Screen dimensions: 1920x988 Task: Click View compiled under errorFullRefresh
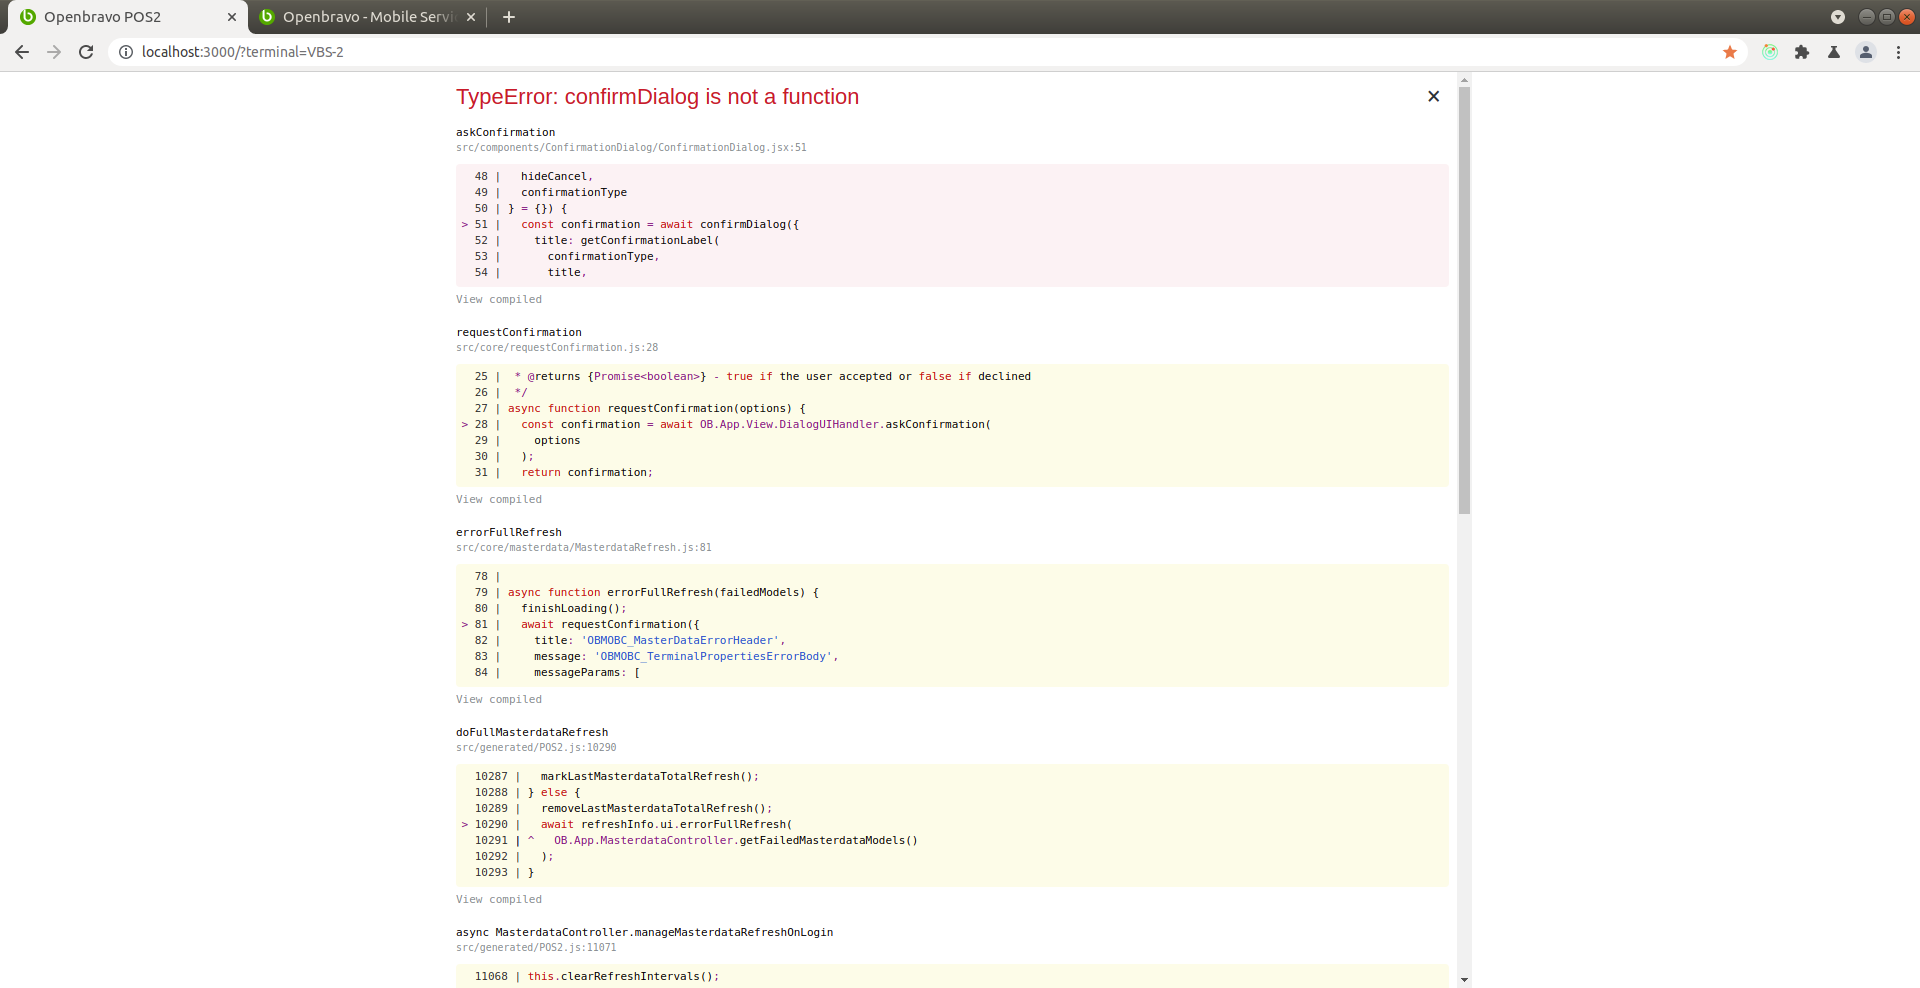[x=499, y=699]
